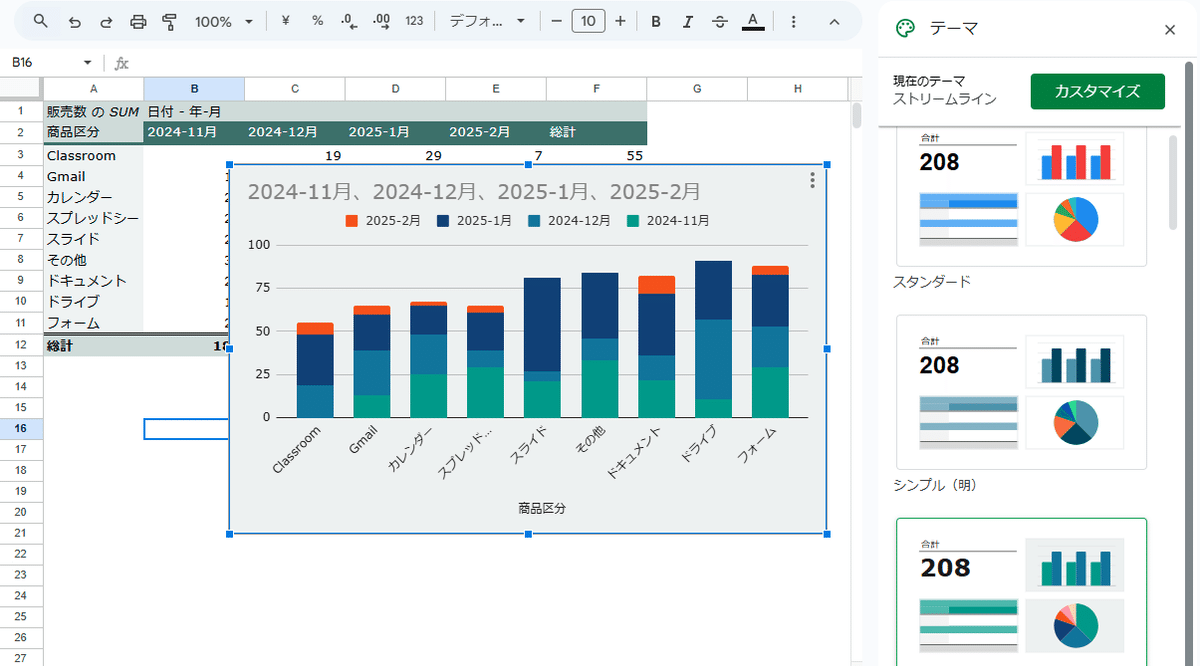Select the ドライブ stacked bar in chart
The height and width of the screenshot is (666, 1200).
pyautogui.click(x=713, y=339)
